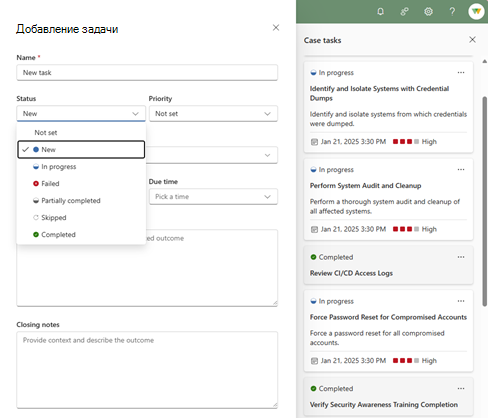This screenshot has height=418, width=488.
Task: Open the help question mark icon
Action: point(452,12)
